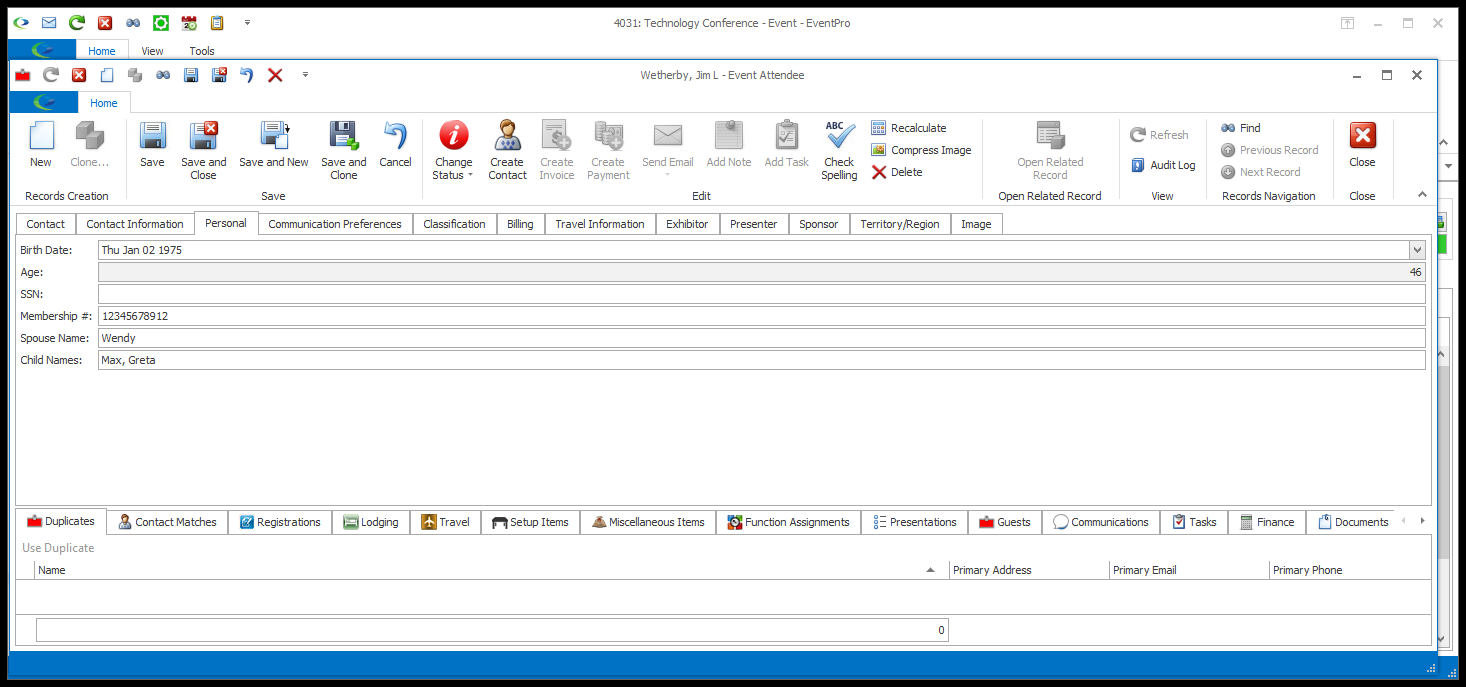
Task: Click blank page icon in attendee quick toolbar
Action: pyautogui.click(x=107, y=75)
